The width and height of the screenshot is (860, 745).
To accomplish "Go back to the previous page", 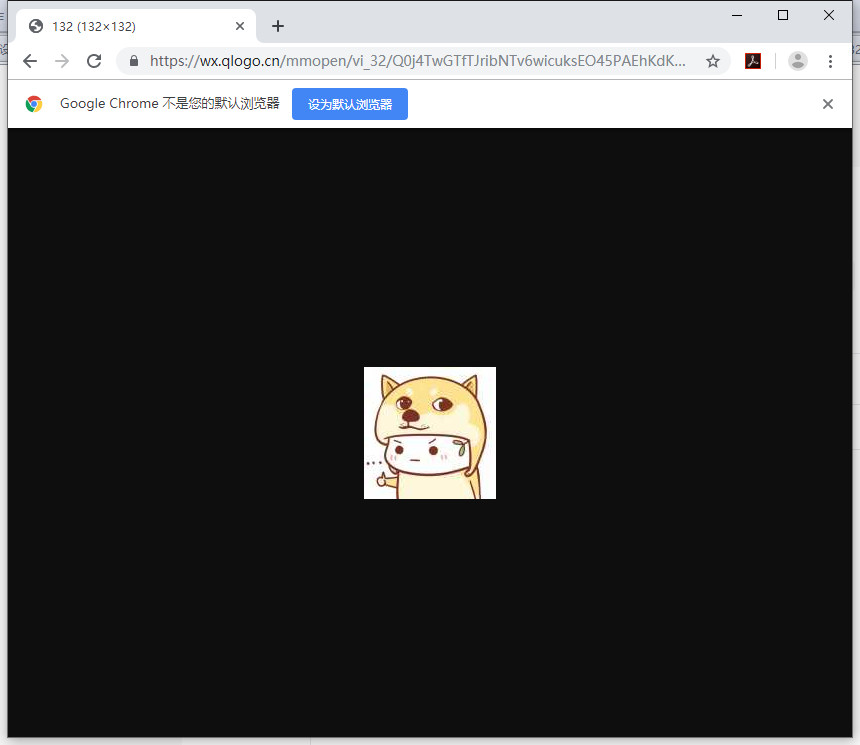I will tap(30, 61).
